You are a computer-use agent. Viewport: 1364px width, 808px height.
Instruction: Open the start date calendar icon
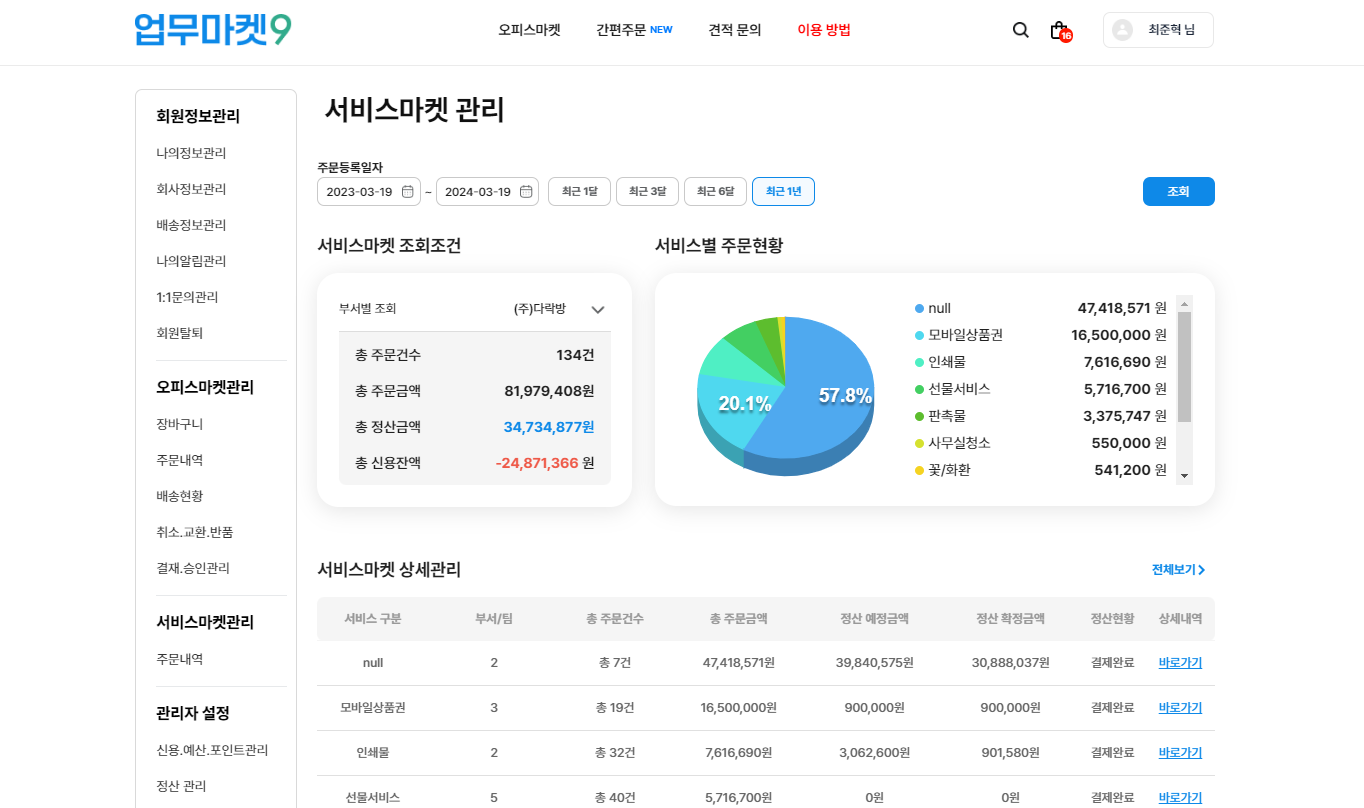pos(408,192)
